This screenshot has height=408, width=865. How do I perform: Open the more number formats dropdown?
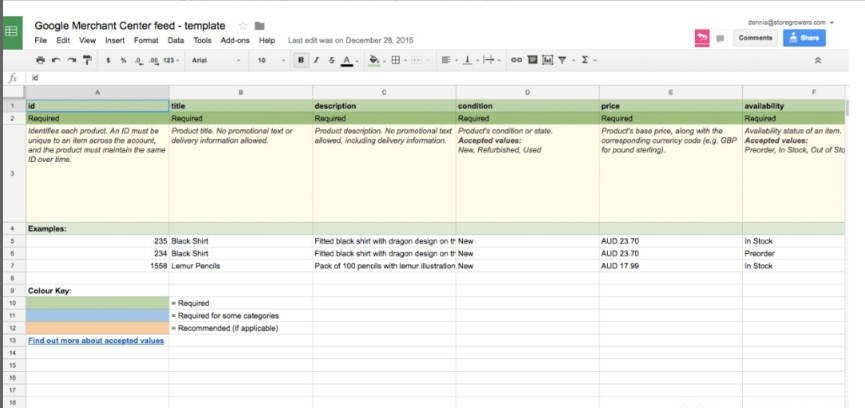pos(172,60)
